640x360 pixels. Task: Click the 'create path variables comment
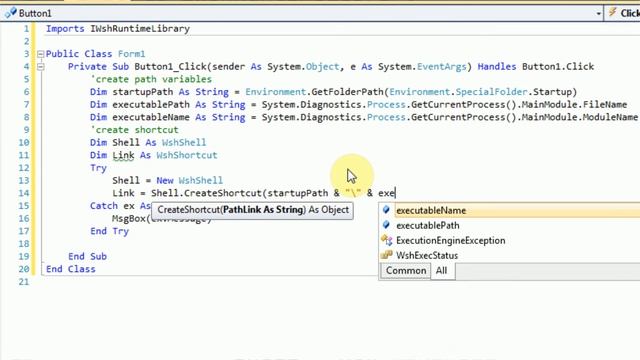tap(151, 79)
